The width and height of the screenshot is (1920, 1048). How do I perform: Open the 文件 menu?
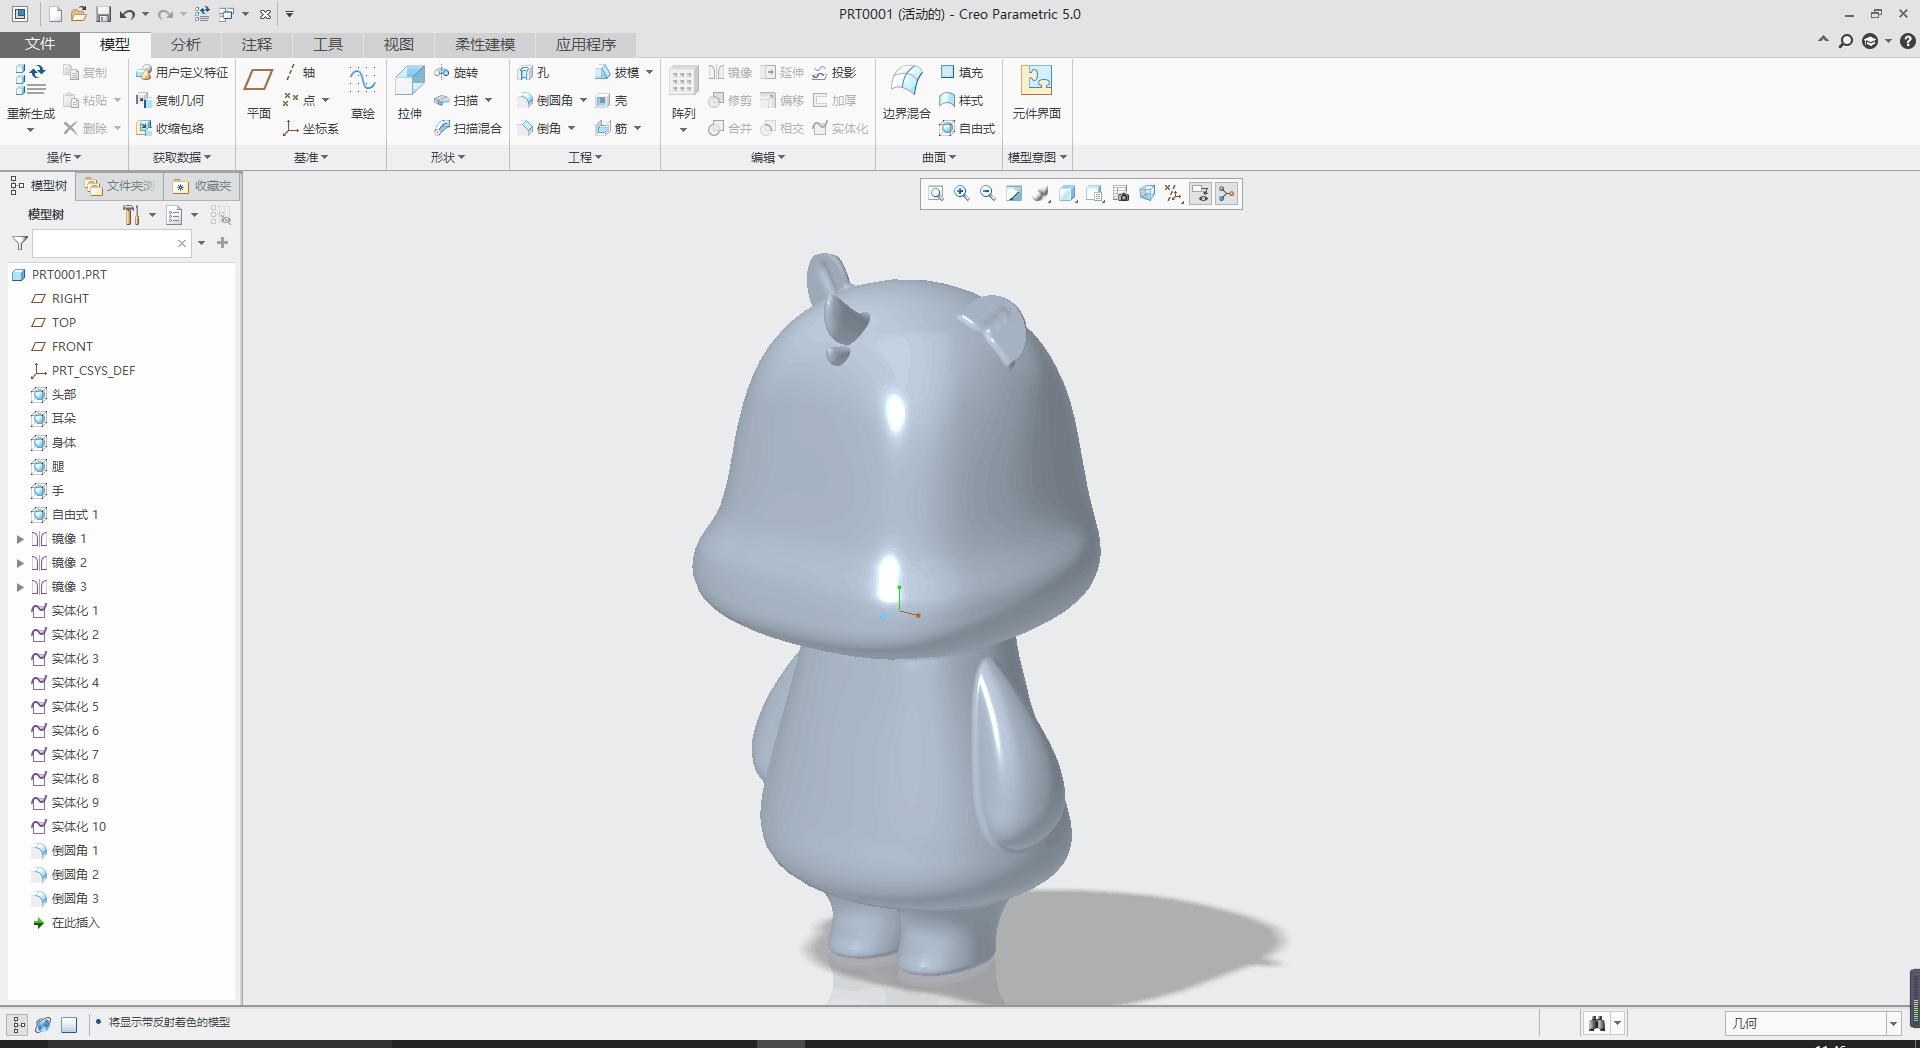40,45
